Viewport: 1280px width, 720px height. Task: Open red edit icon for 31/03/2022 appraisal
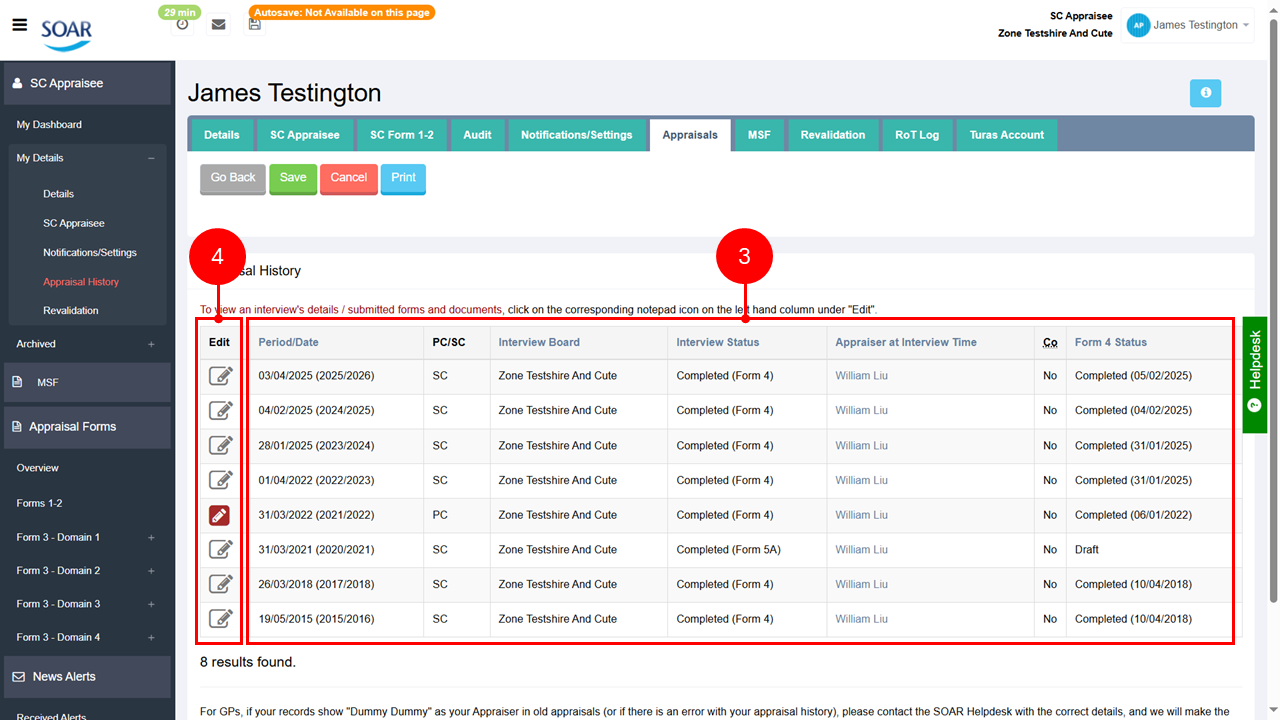[220, 515]
